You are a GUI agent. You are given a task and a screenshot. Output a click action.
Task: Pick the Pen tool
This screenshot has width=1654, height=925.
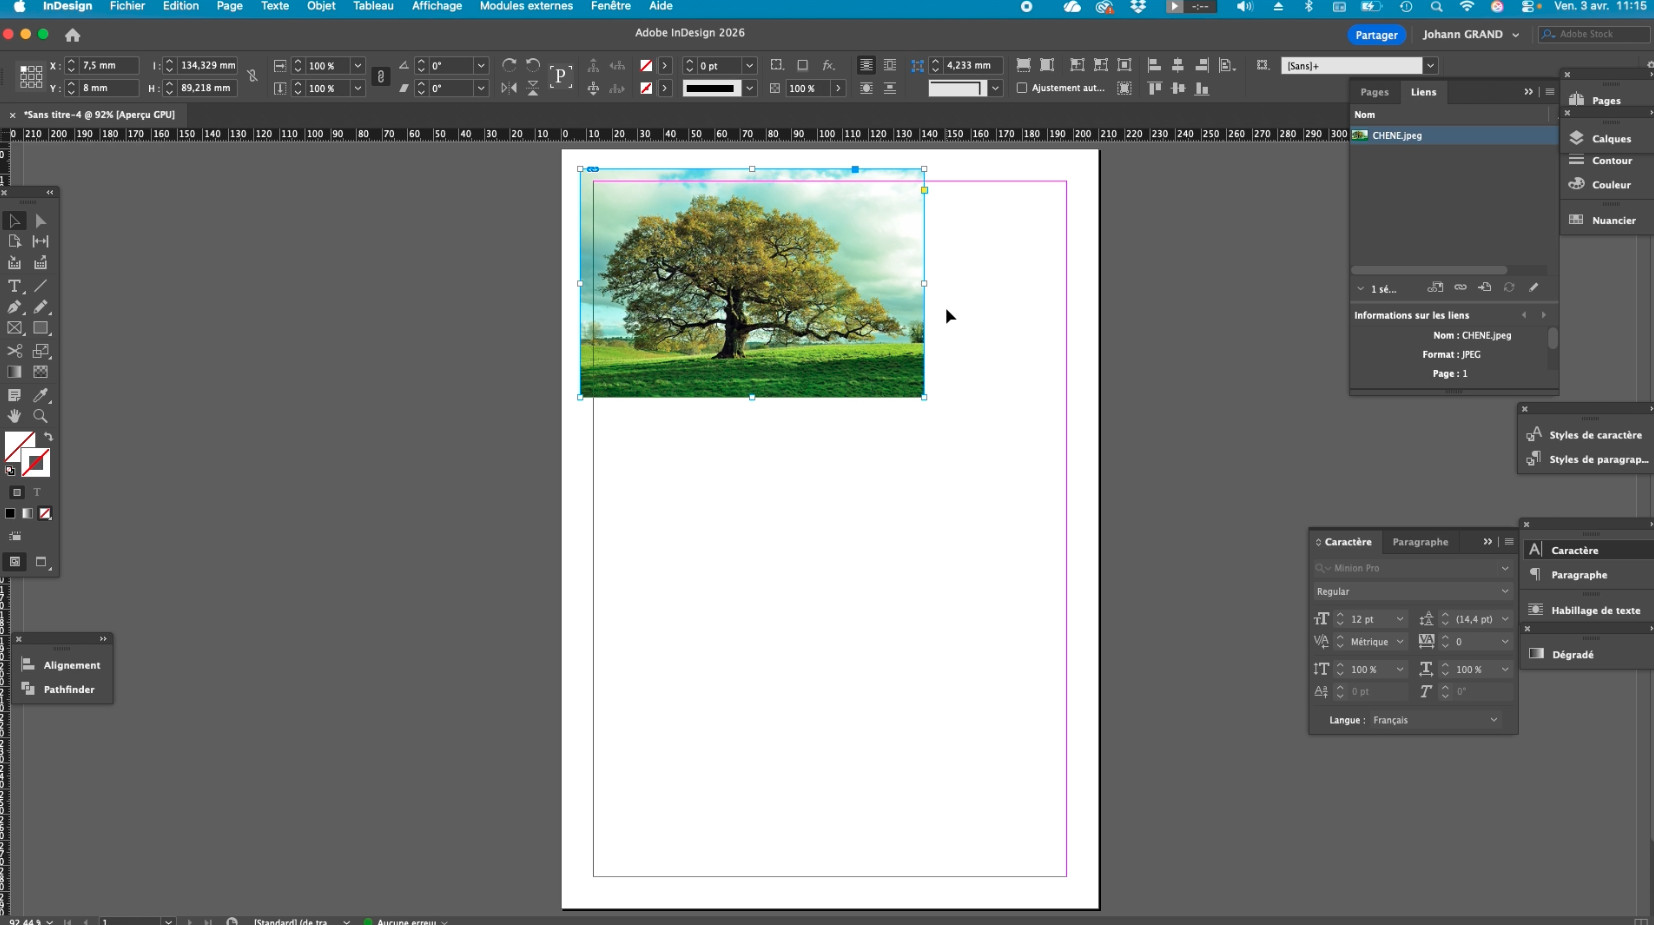coord(15,307)
